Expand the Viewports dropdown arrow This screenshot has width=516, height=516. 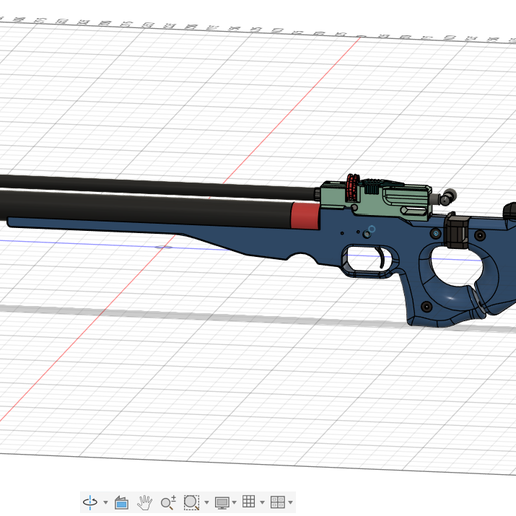[291, 502]
